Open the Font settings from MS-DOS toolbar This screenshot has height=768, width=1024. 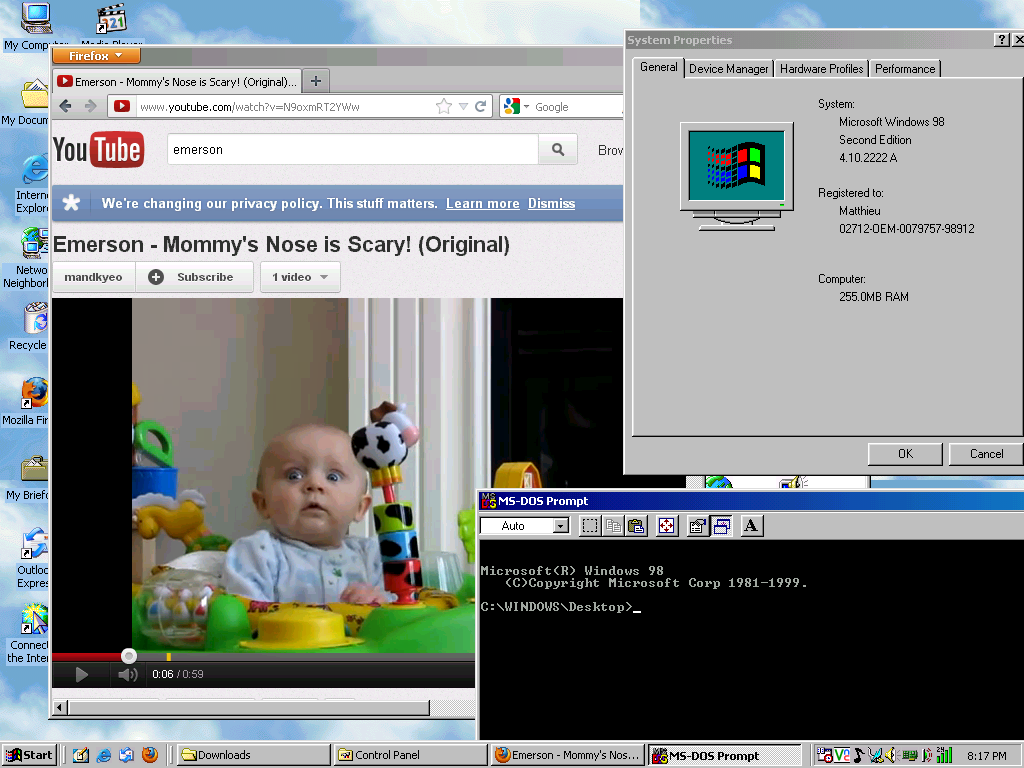[x=751, y=525]
